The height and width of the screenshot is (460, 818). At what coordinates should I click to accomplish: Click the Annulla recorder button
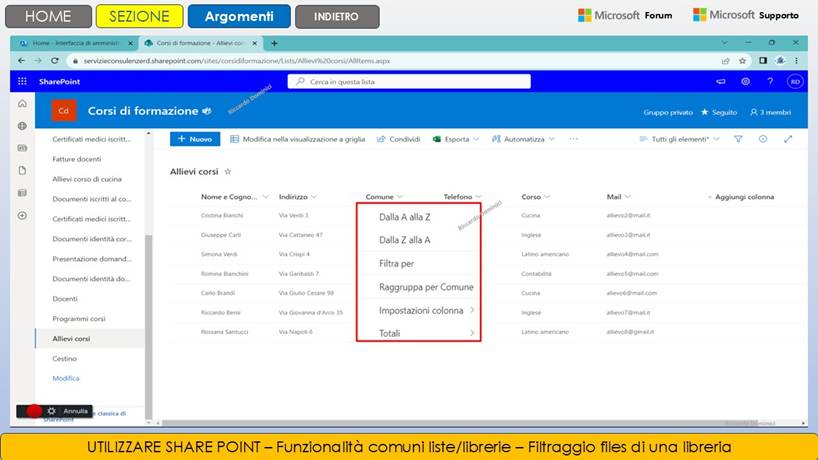click(75, 411)
